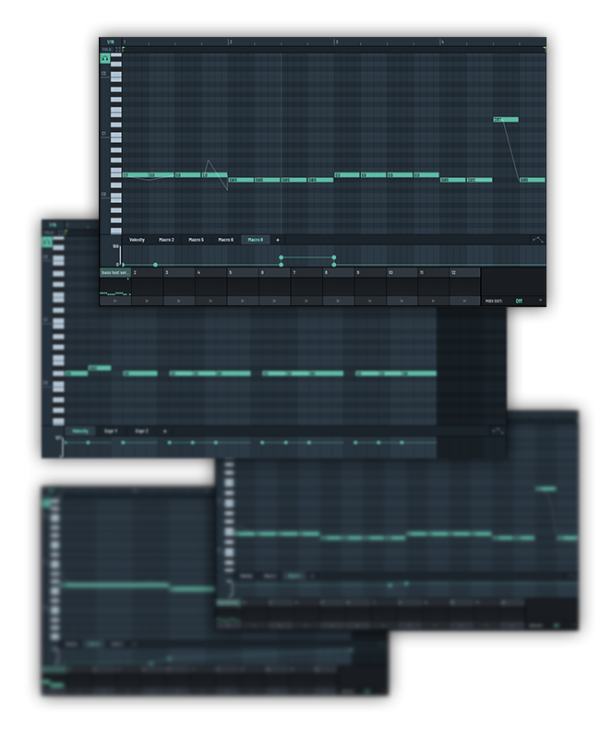Click the curve shape icon right of tabs

point(538,240)
